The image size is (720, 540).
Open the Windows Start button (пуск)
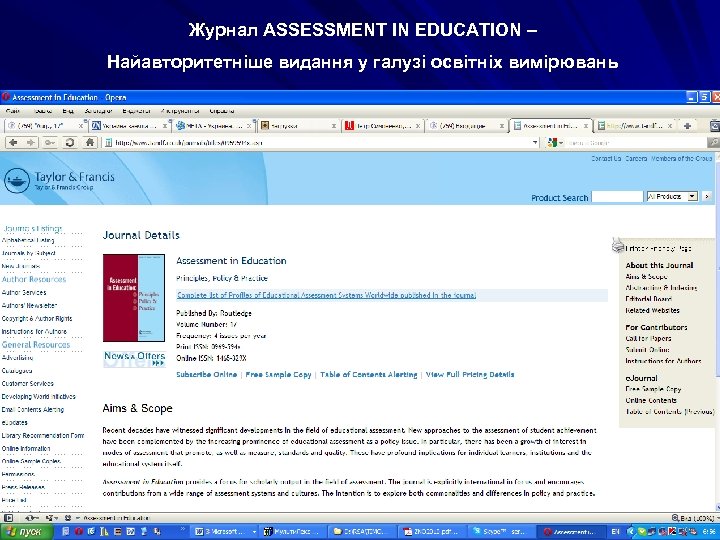point(26,532)
